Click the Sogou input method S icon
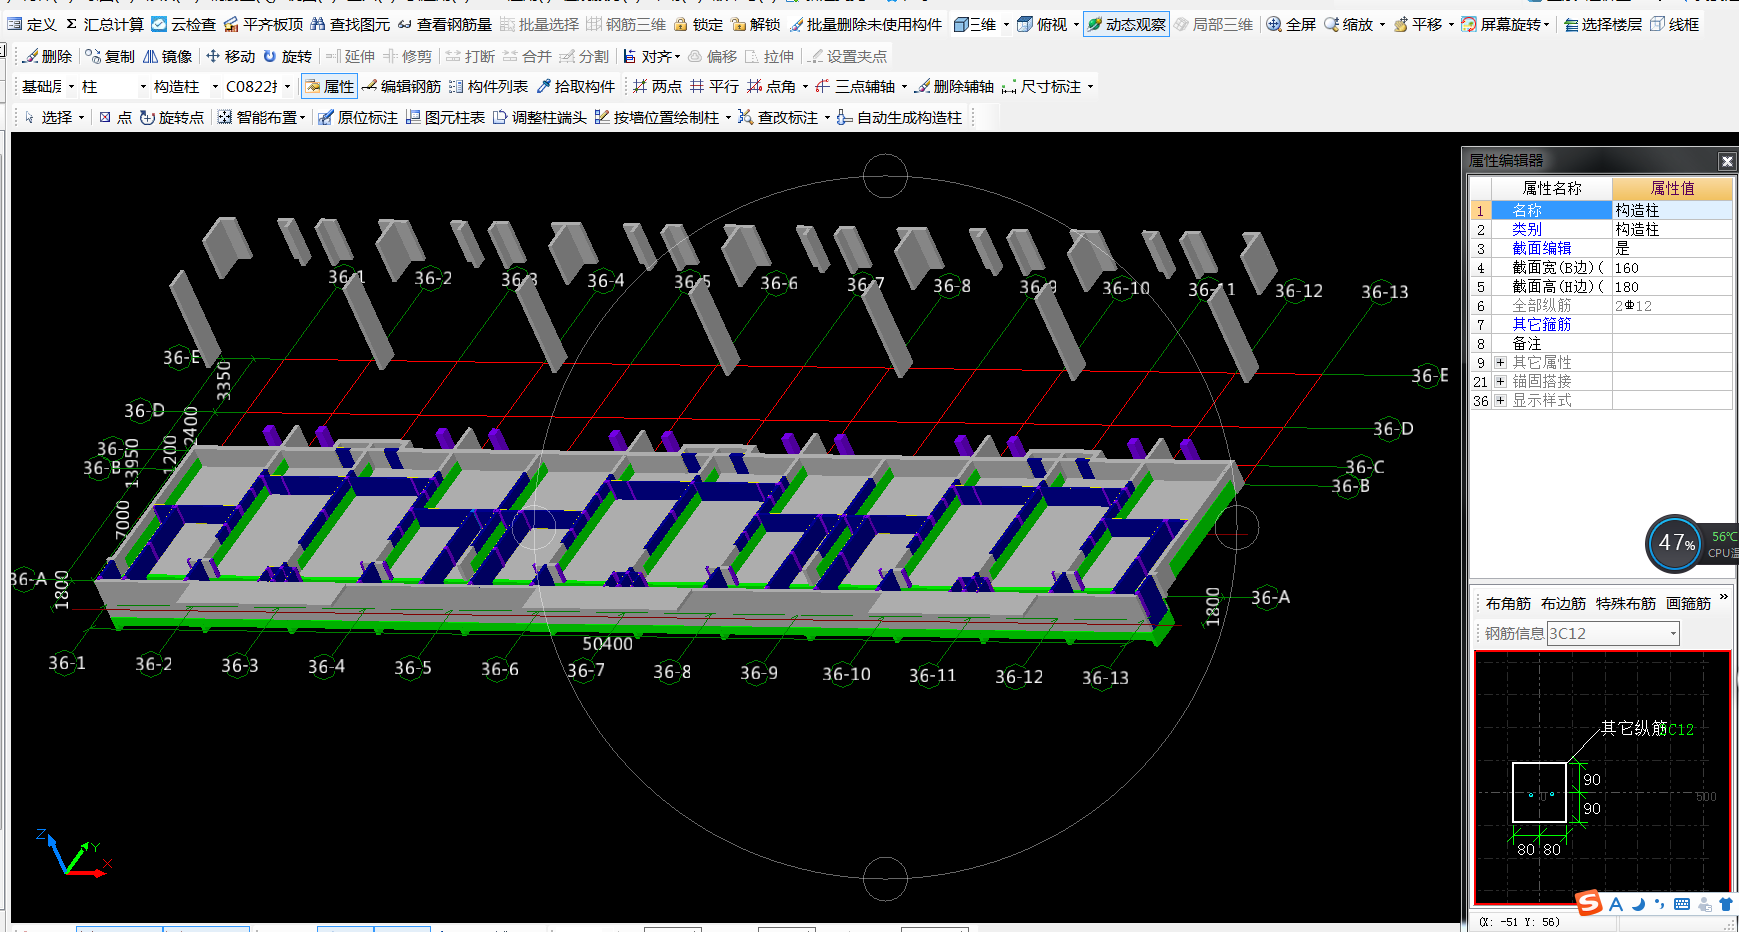The height and width of the screenshot is (932, 1739). (1589, 903)
